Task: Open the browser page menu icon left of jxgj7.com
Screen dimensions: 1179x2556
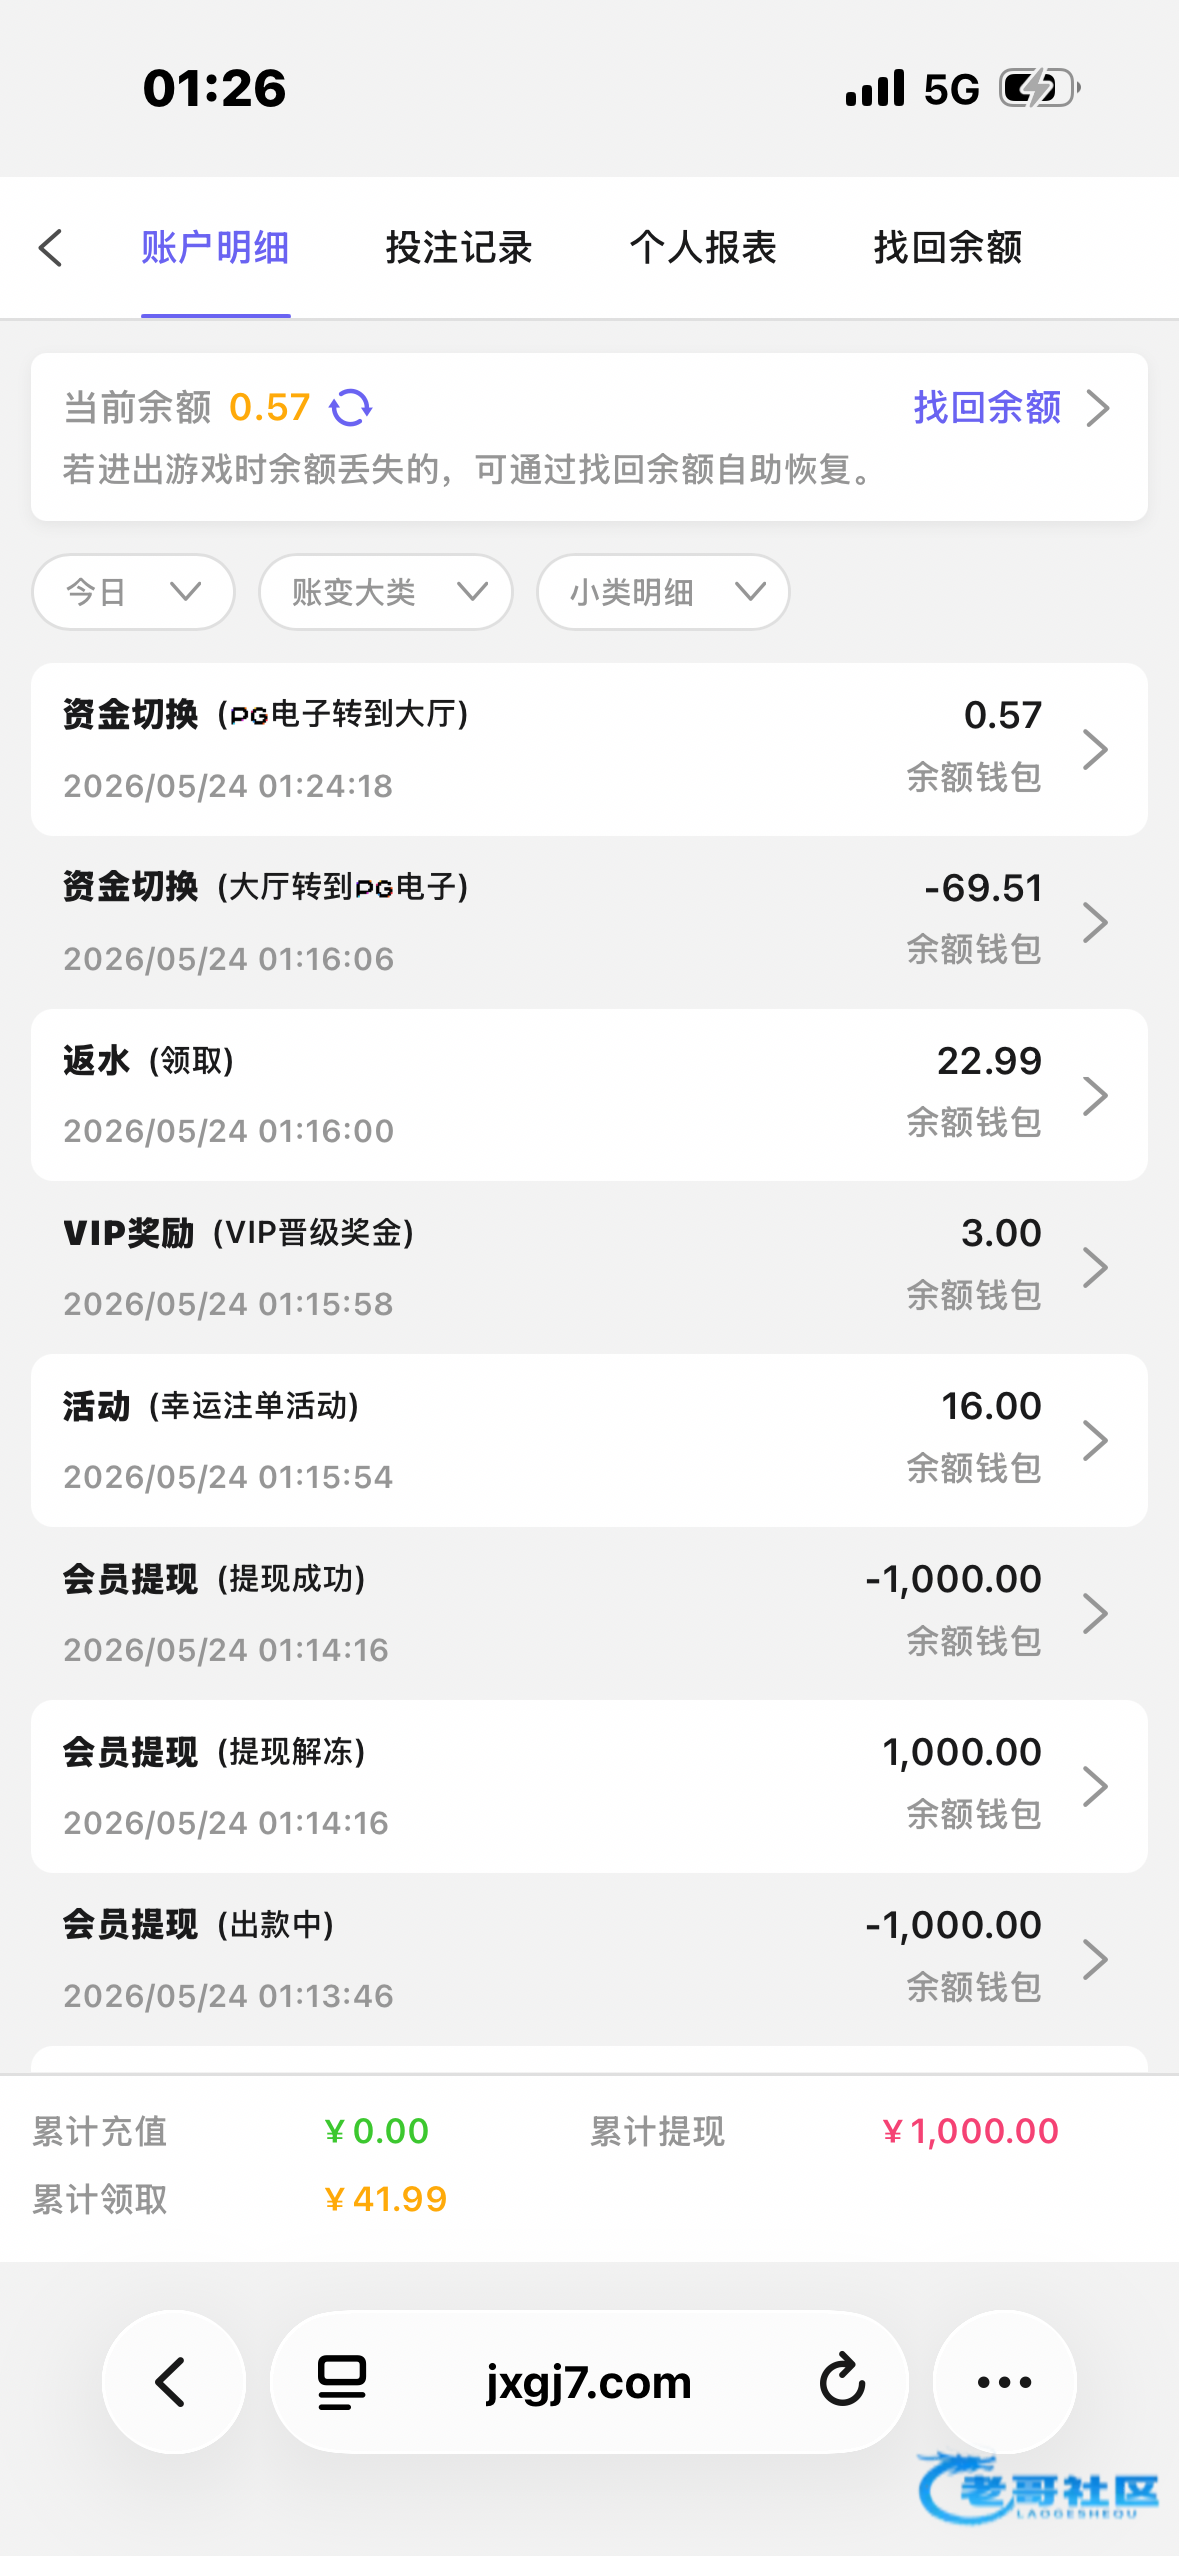Action: coord(342,2382)
